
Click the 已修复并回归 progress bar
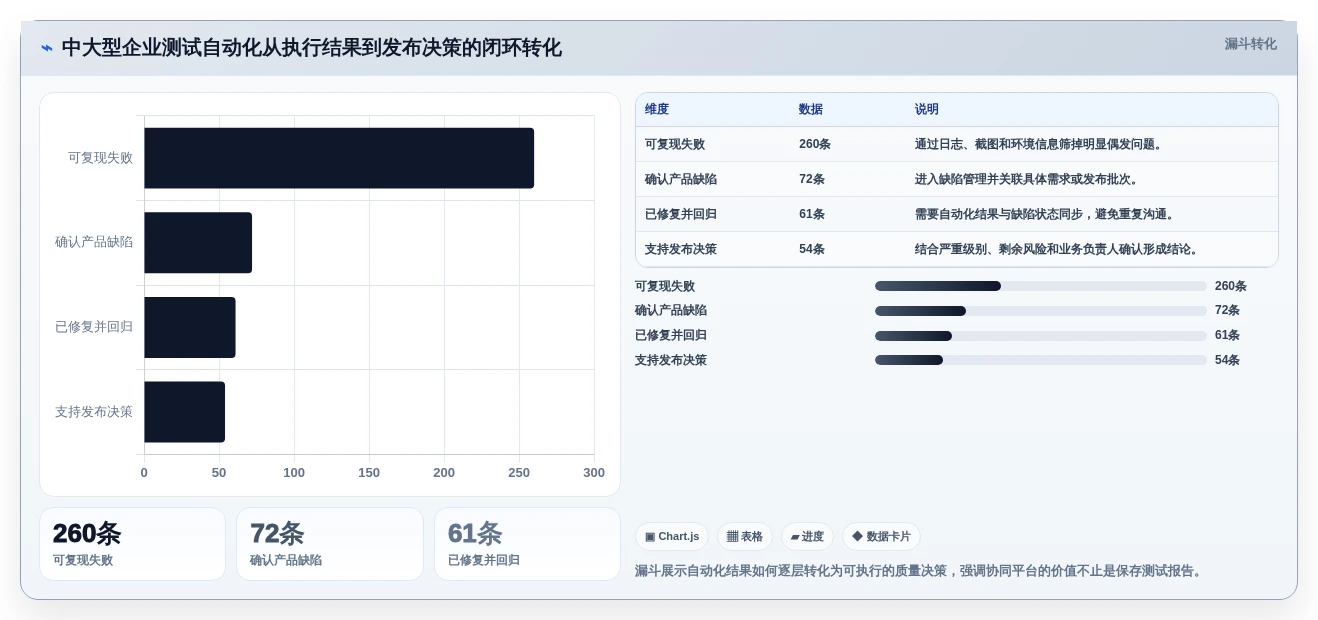click(x=1041, y=336)
